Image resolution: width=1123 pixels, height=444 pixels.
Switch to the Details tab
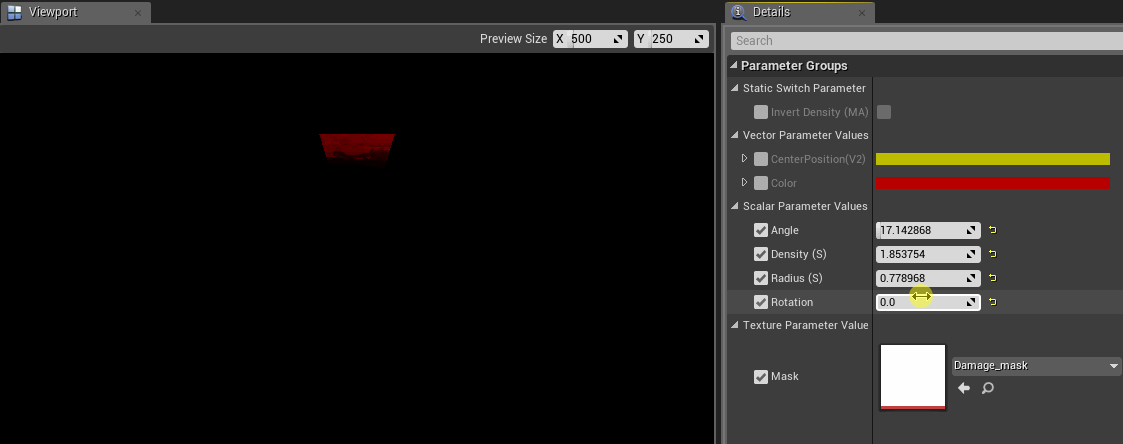(799, 12)
